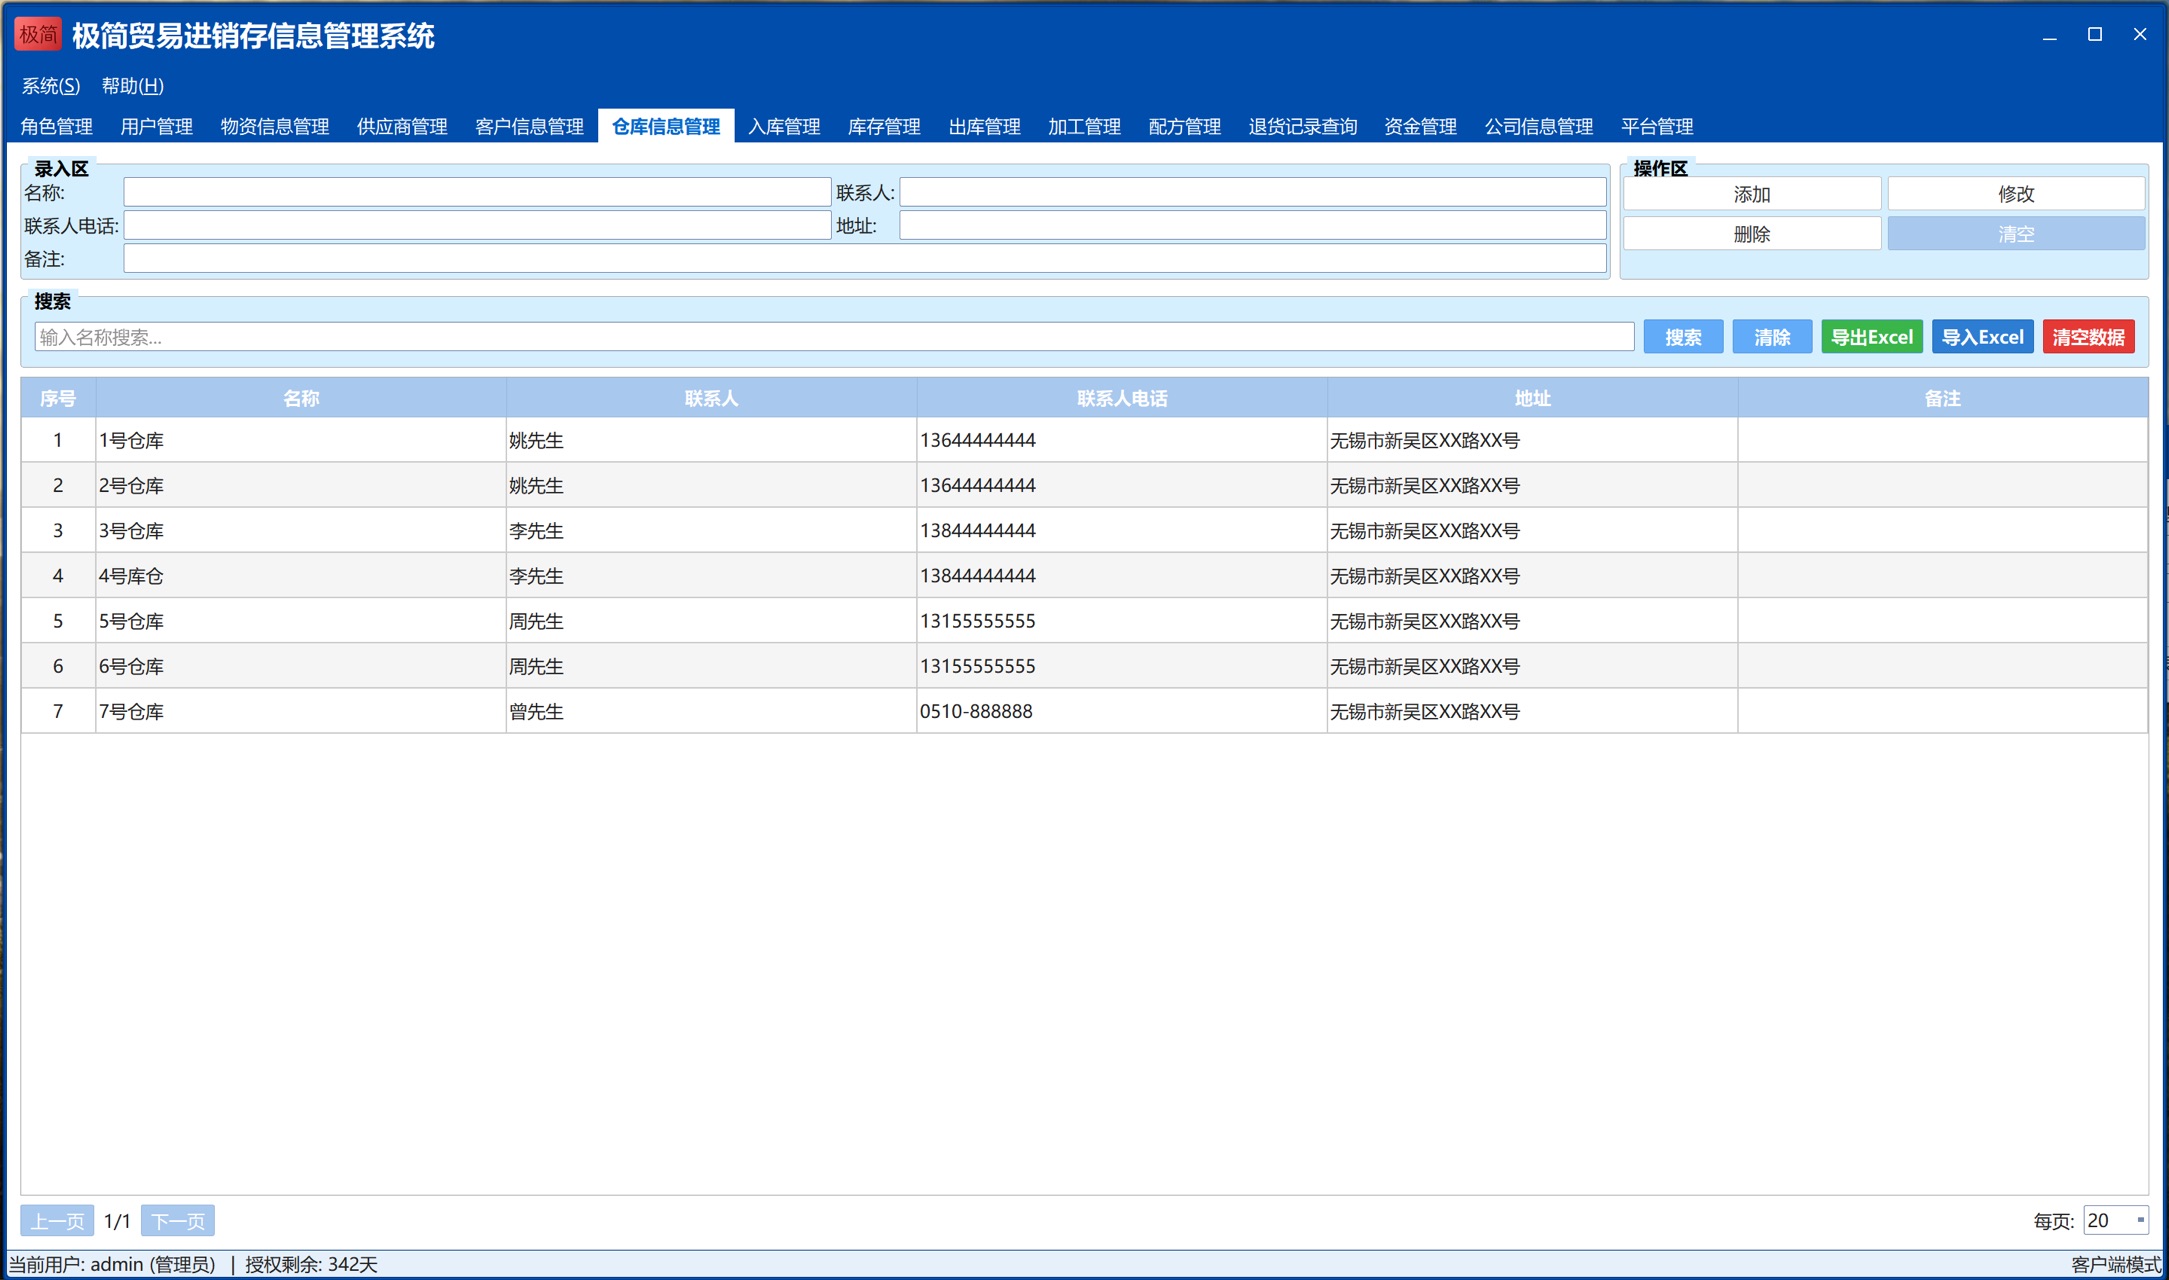This screenshot has height=1280, width=2169.
Task: Click the address cell of row 6
Action: coord(1532,666)
